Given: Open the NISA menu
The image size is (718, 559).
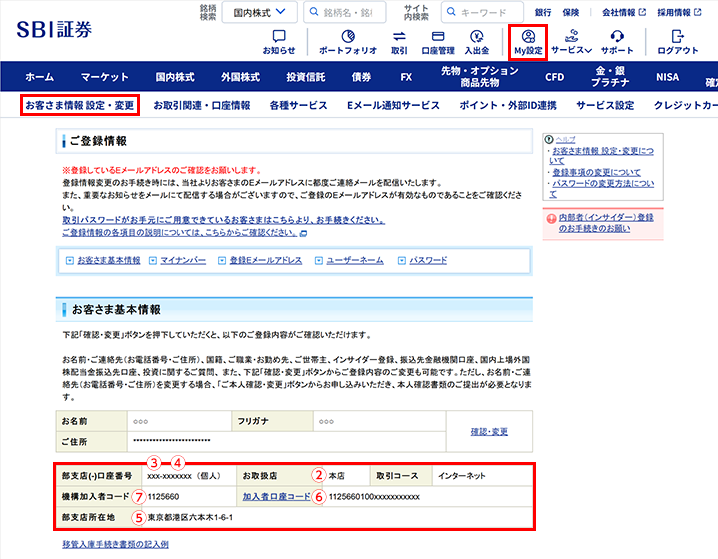Looking at the screenshot, I should [667, 77].
